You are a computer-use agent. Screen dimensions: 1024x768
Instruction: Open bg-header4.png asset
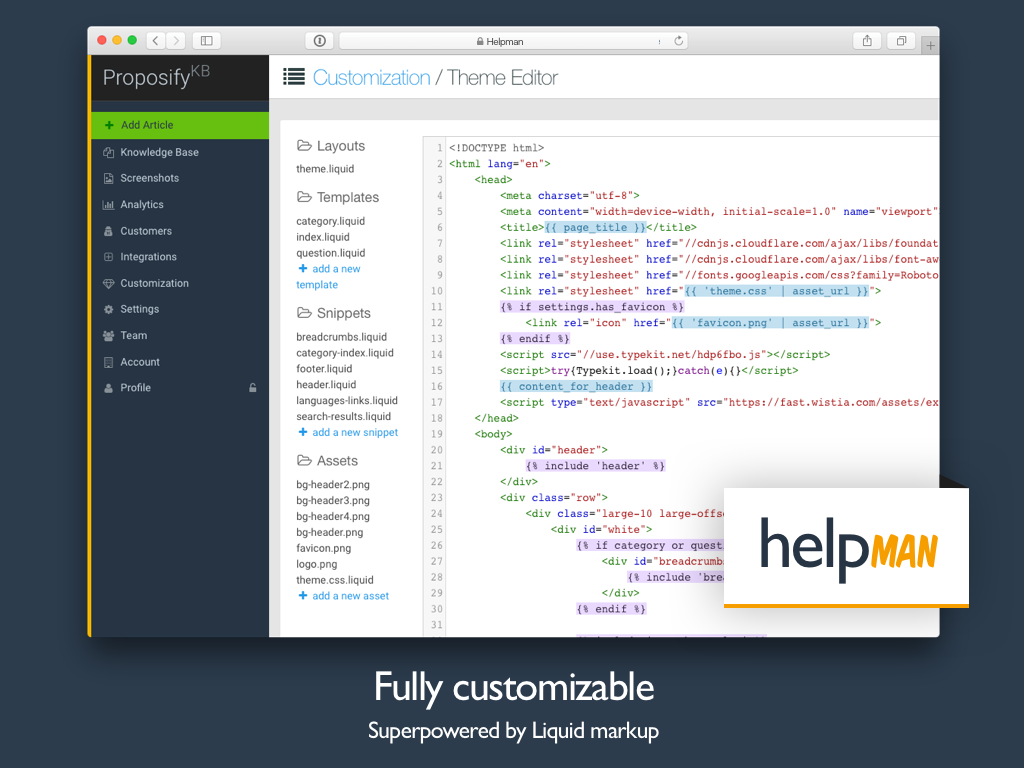click(333, 517)
